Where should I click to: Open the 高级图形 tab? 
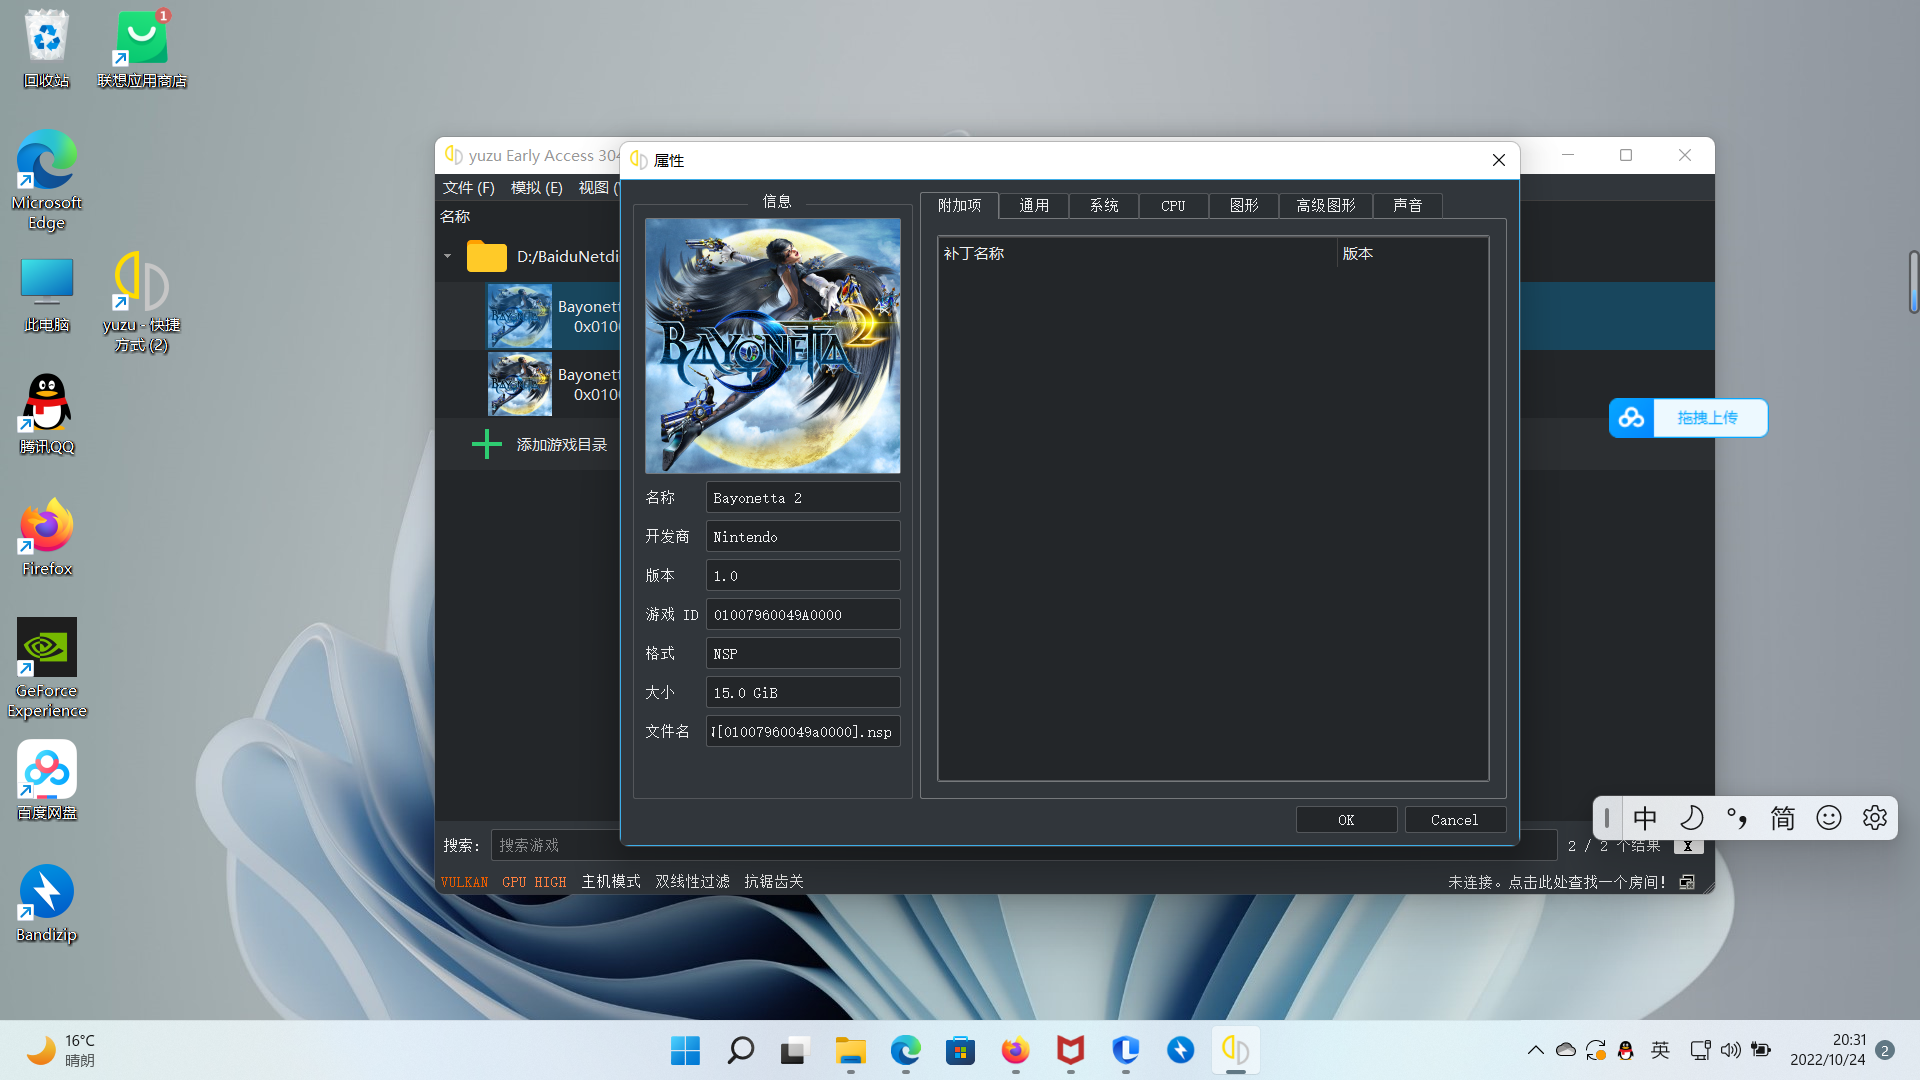pyautogui.click(x=1326, y=206)
